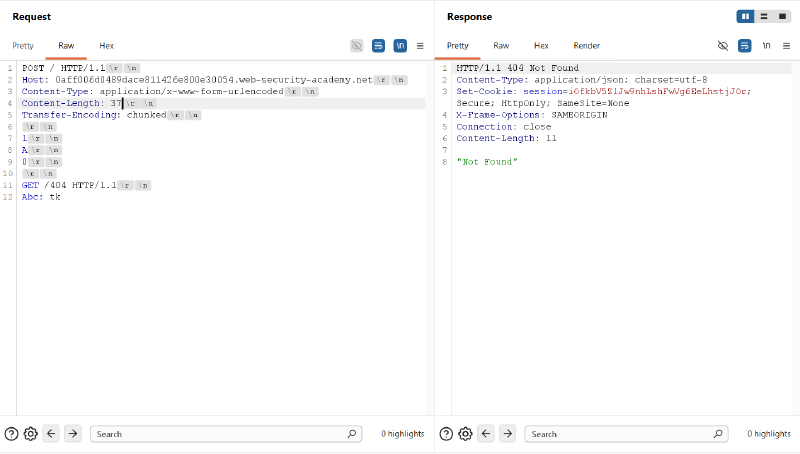The width and height of the screenshot is (800, 454).
Task: Select top-bottom split layout icon
Action: click(x=764, y=16)
